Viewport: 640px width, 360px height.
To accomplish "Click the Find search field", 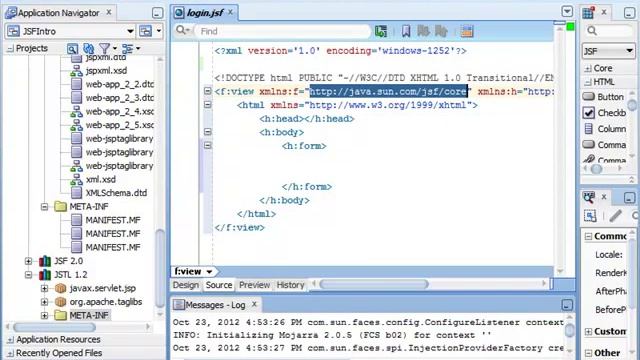I will coord(283,31).
